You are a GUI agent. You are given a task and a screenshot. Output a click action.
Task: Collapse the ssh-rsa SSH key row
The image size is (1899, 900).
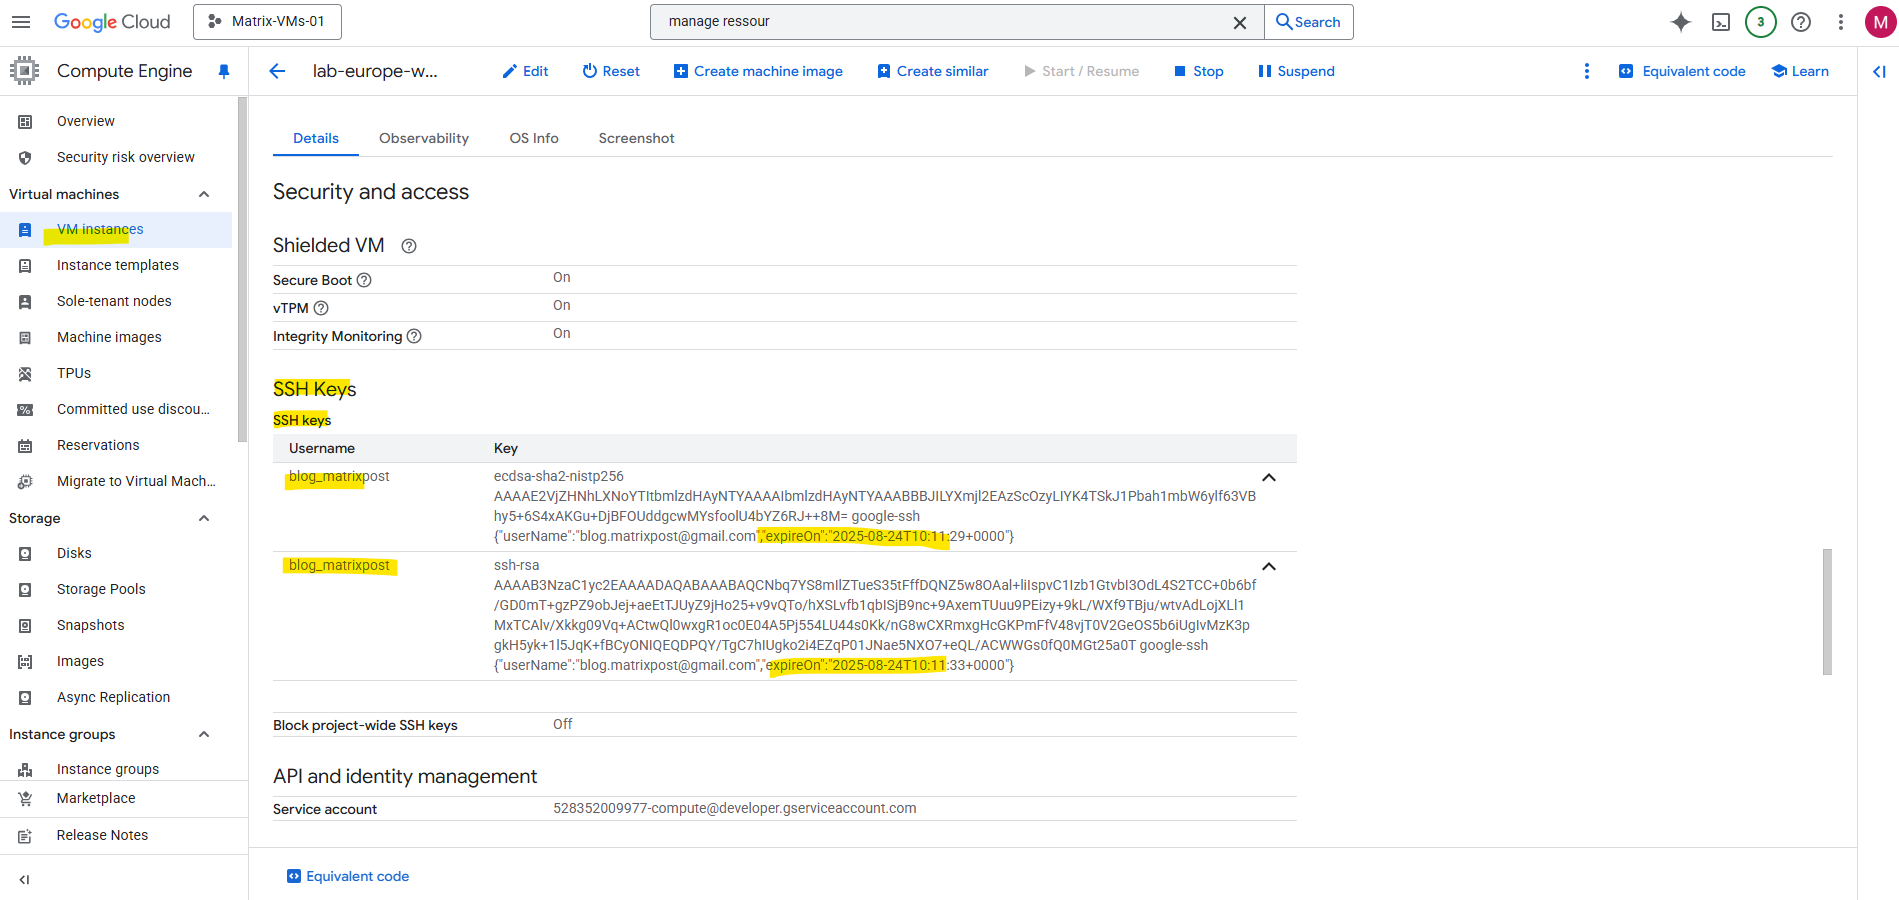pos(1269,567)
